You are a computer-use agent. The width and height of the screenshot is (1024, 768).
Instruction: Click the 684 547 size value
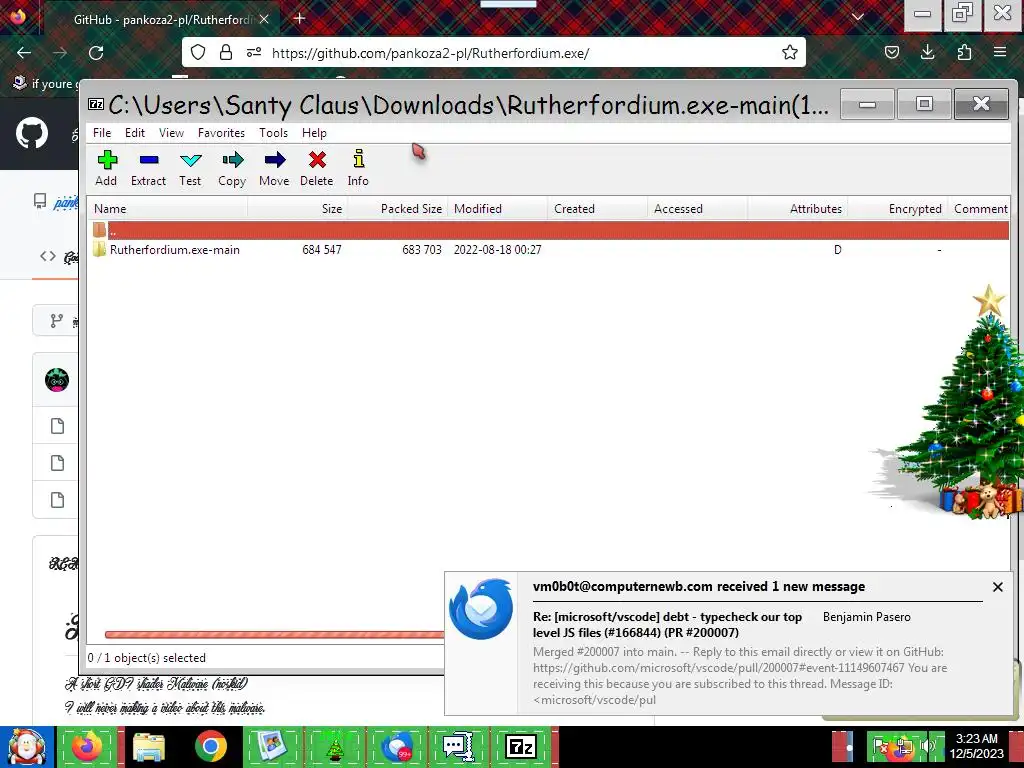point(321,249)
